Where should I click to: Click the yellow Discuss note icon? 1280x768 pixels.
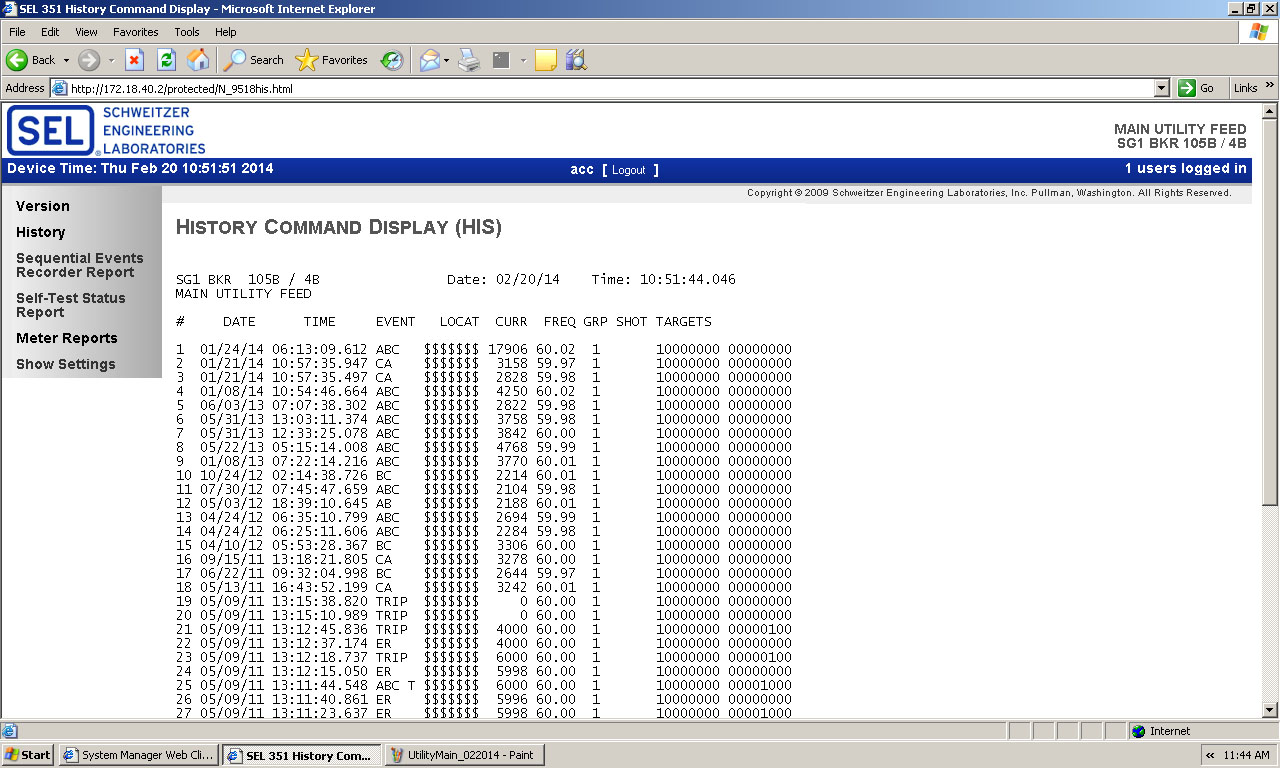tap(545, 60)
